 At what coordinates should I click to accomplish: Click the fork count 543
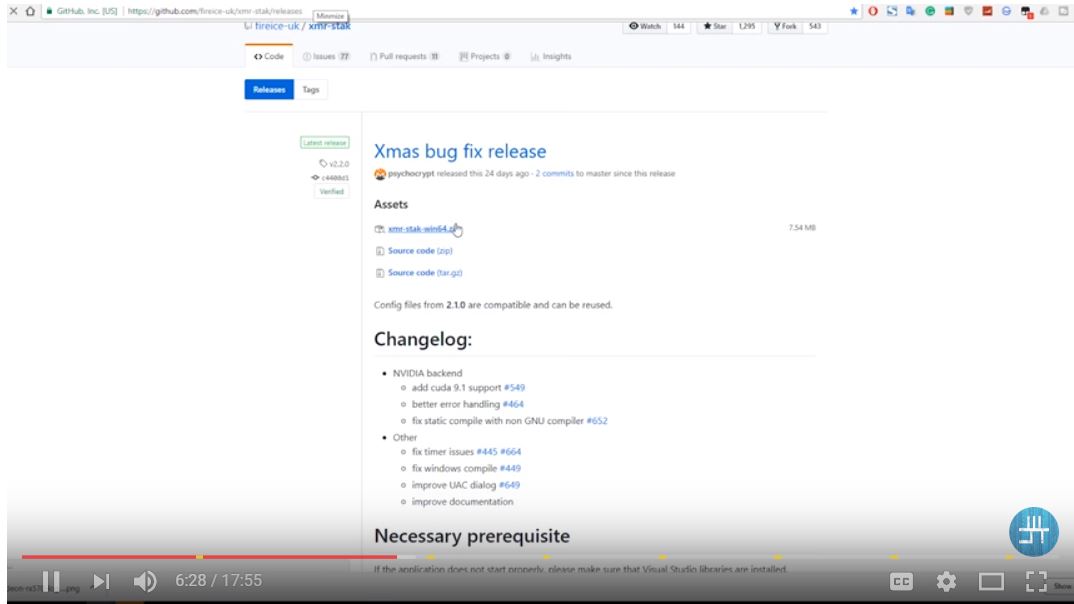pyautogui.click(x=814, y=26)
